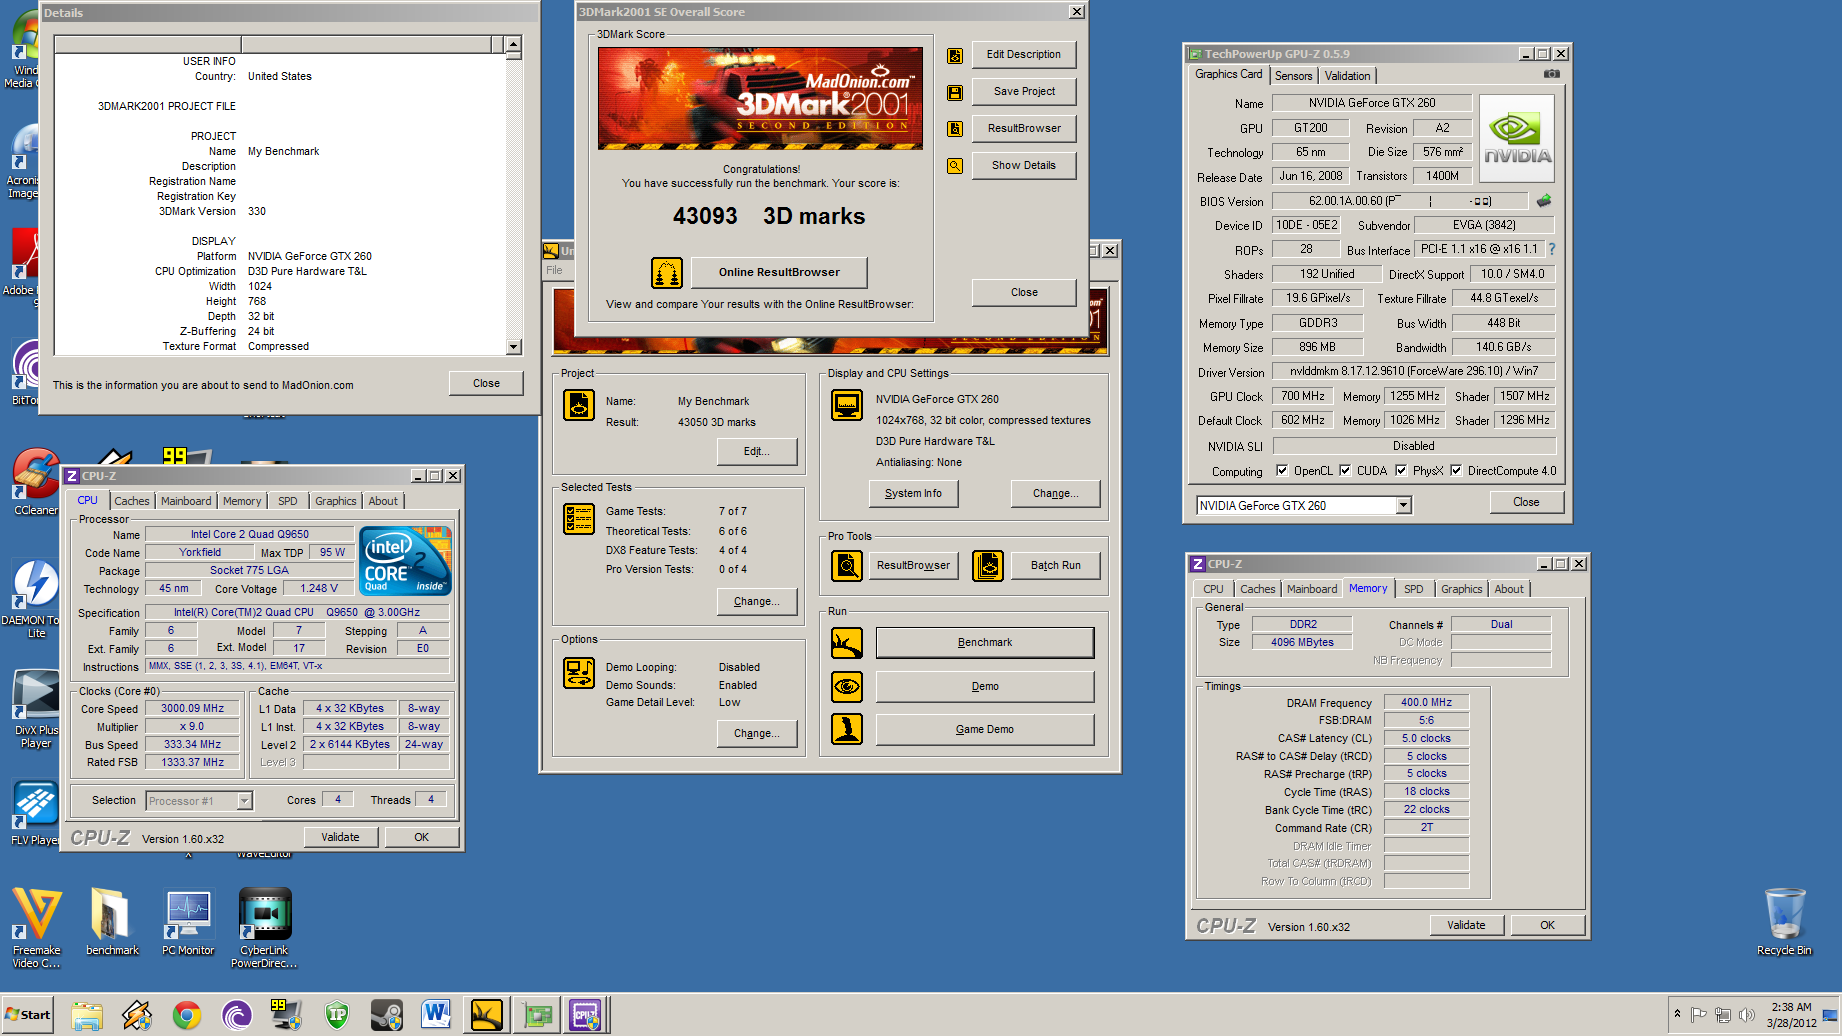
Task: Click the Game Demo icon in 3DMark
Action: click(x=847, y=730)
